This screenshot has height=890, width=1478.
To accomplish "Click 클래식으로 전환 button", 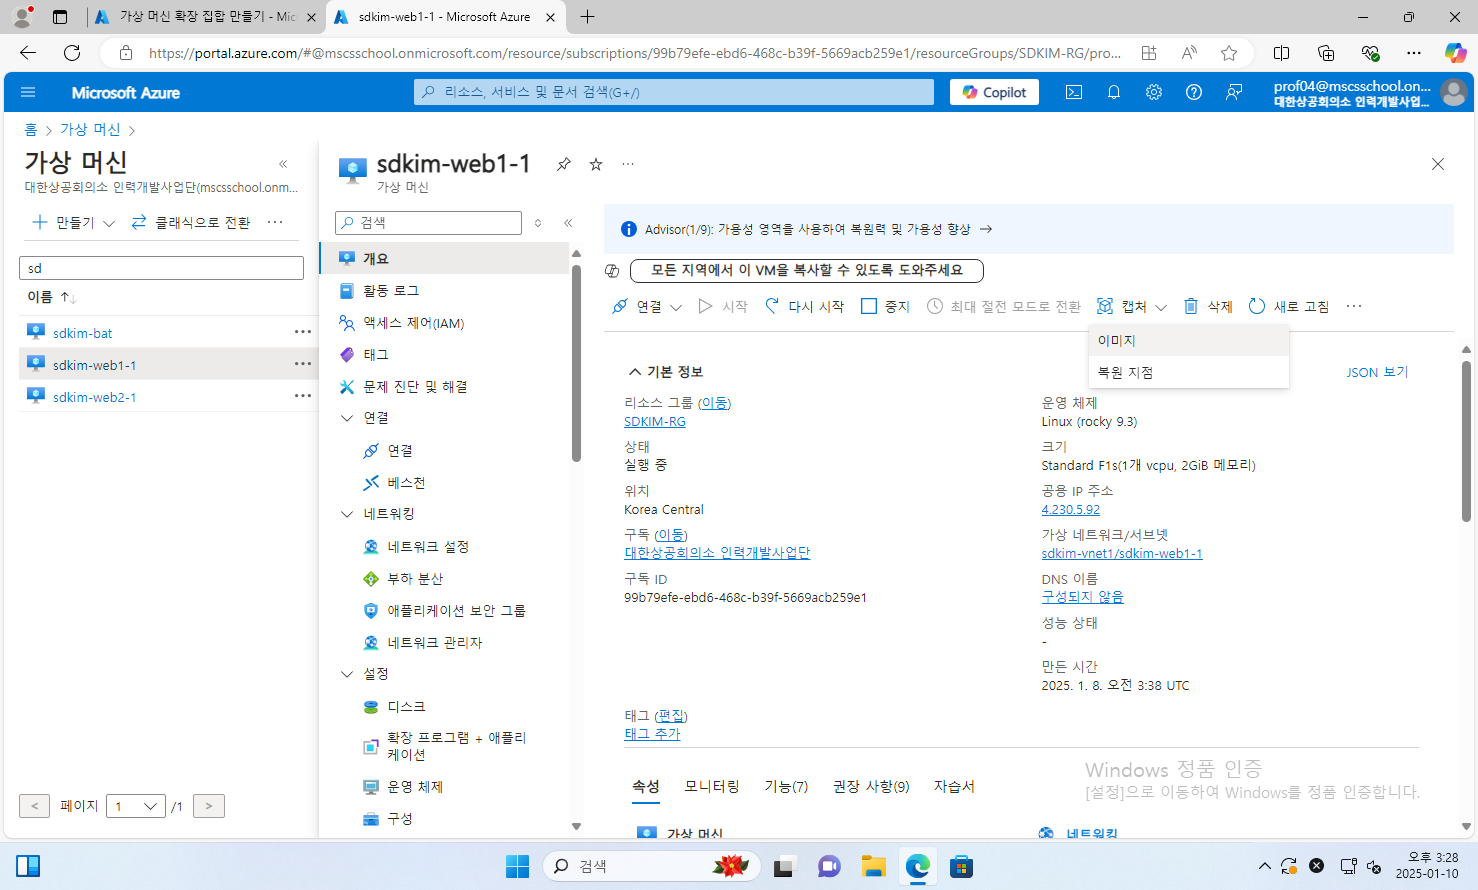I will pos(191,222).
